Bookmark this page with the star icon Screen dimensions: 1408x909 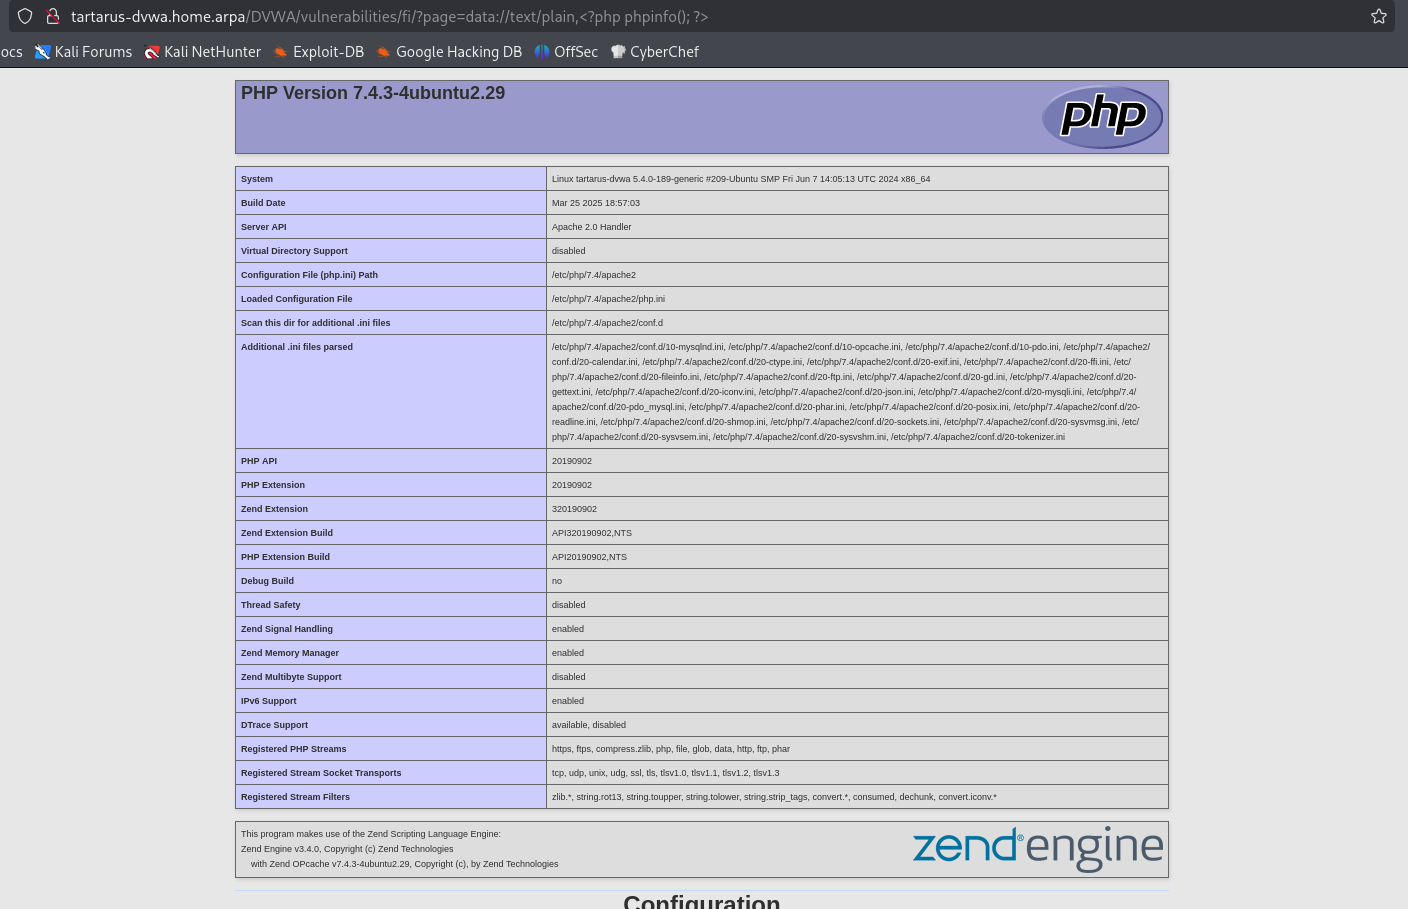(x=1379, y=16)
